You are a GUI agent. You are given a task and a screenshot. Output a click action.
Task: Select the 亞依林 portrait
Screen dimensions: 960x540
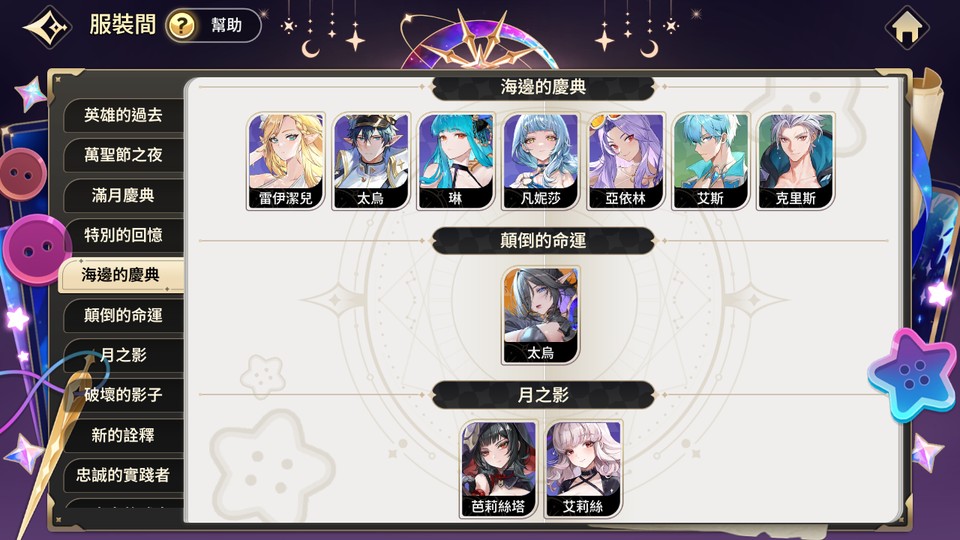point(626,161)
